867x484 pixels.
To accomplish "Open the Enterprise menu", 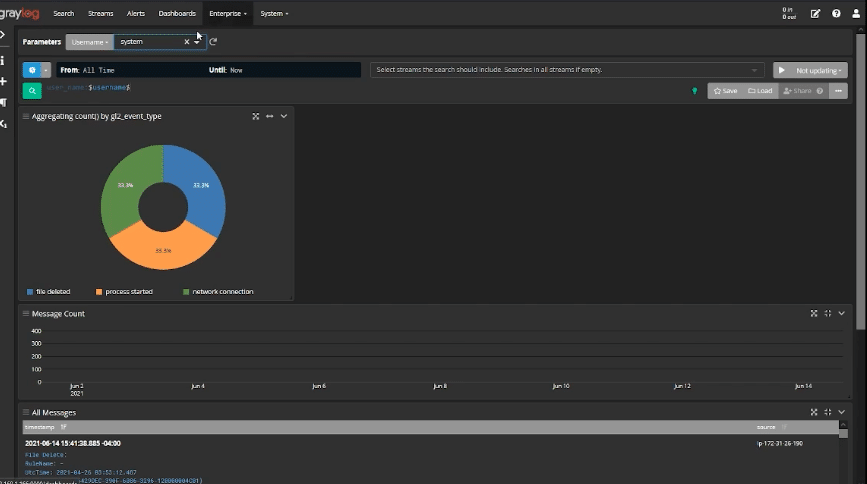I will click(x=228, y=14).
